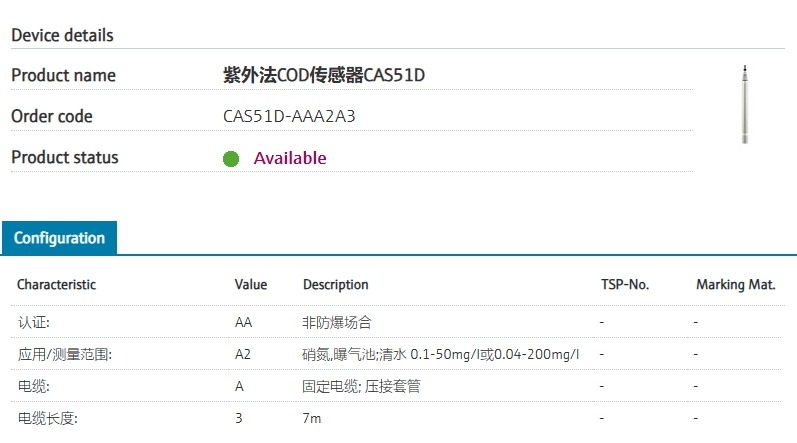
Task: Select the order code CAS51D-AAA2A3 text
Action: point(289,116)
